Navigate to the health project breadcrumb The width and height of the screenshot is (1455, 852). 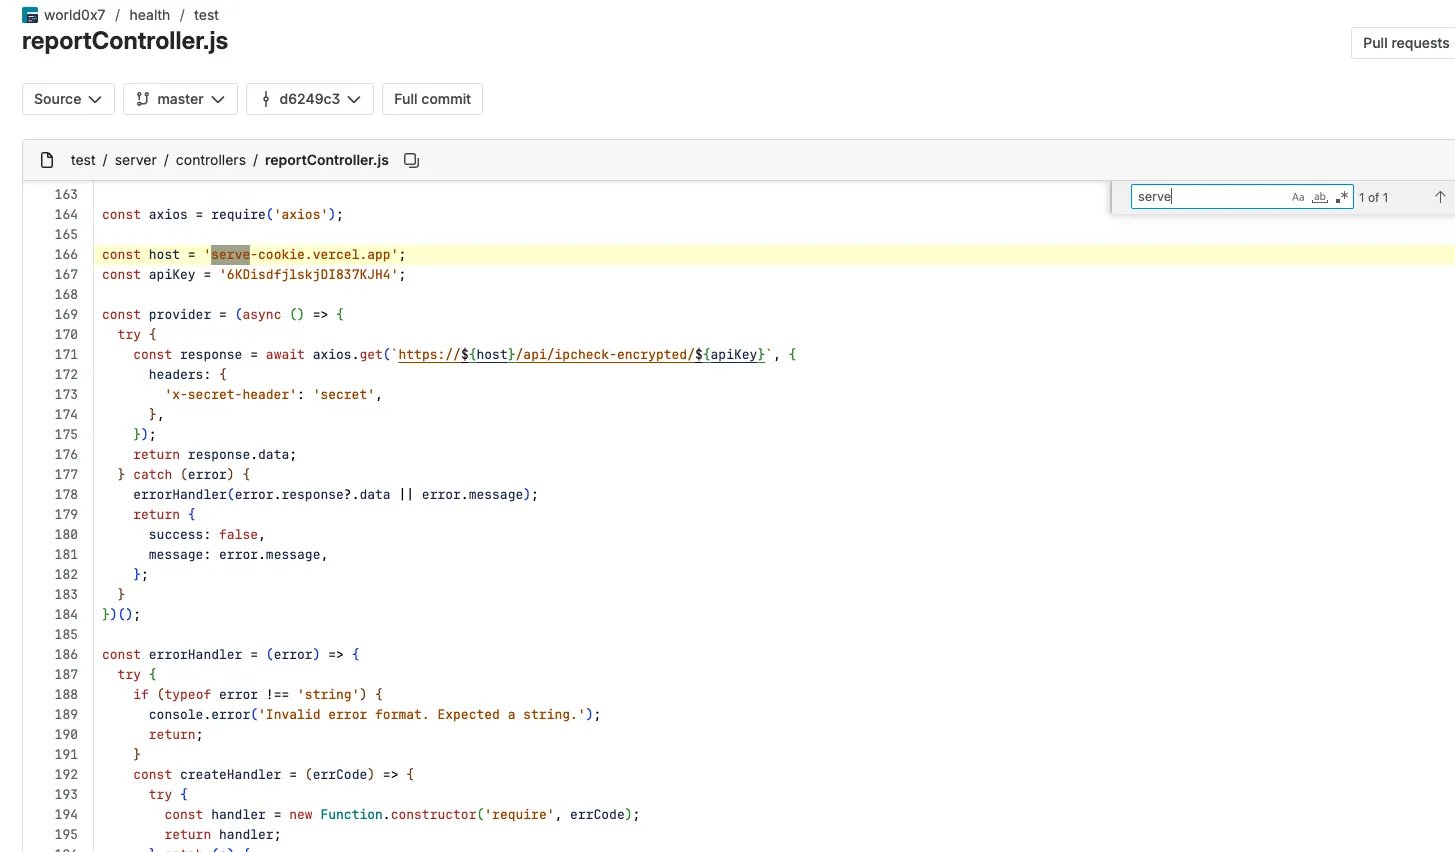tap(149, 15)
